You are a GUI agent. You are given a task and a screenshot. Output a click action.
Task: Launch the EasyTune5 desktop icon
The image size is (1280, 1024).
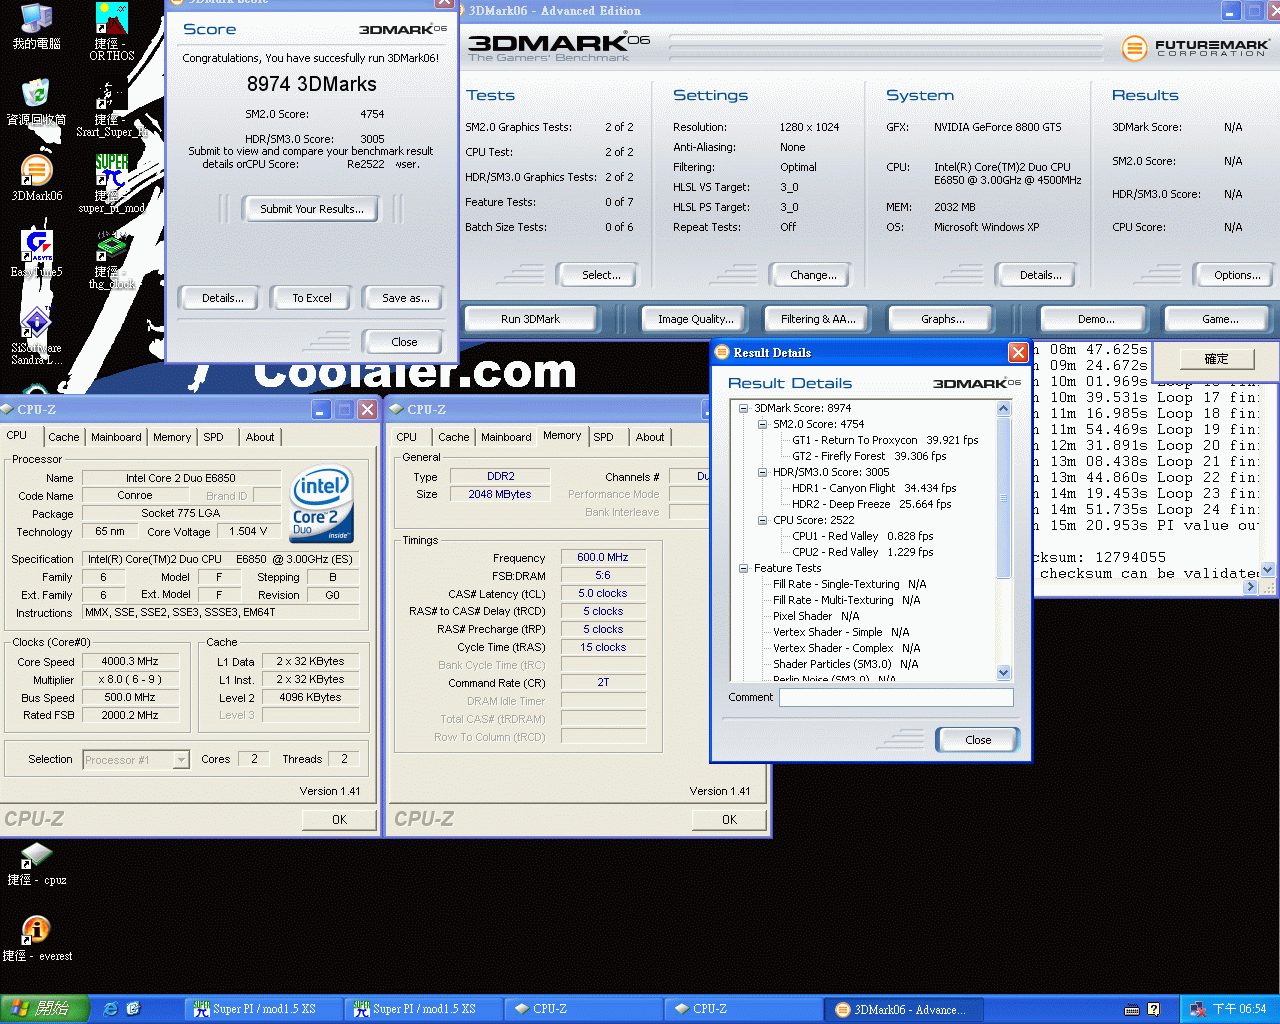[37, 254]
